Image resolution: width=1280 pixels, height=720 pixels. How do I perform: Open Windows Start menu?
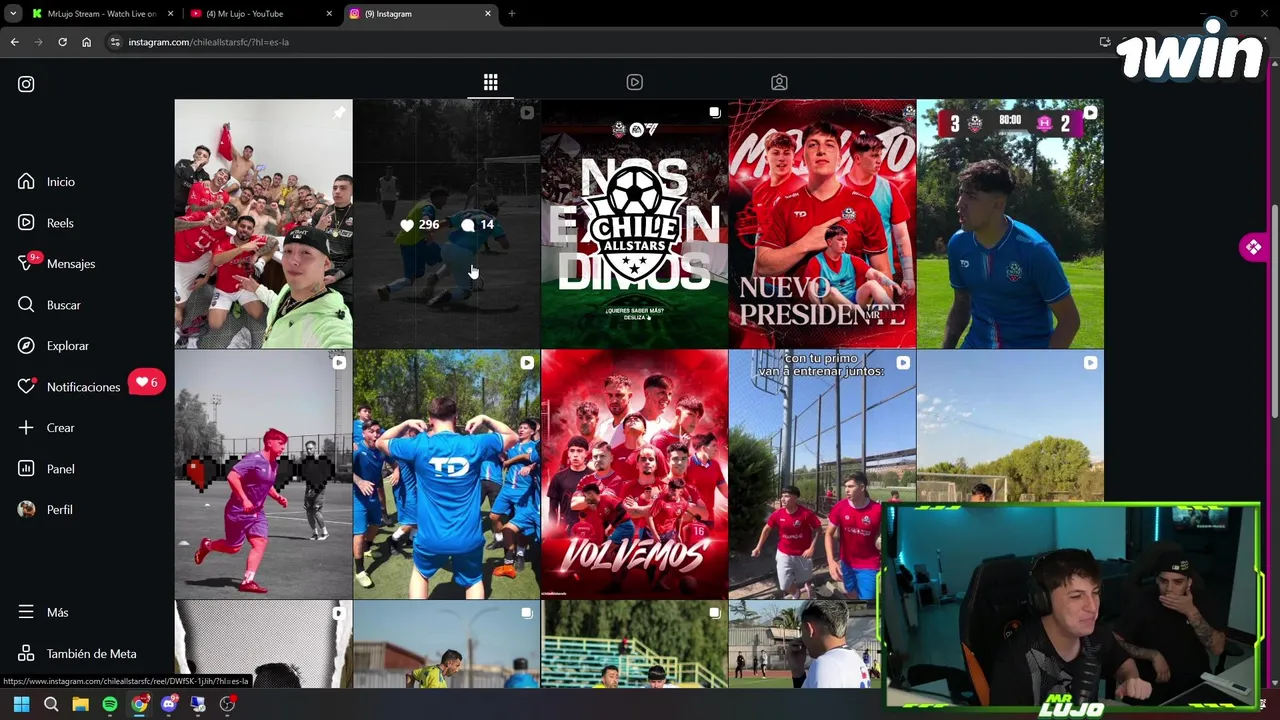(21, 704)
